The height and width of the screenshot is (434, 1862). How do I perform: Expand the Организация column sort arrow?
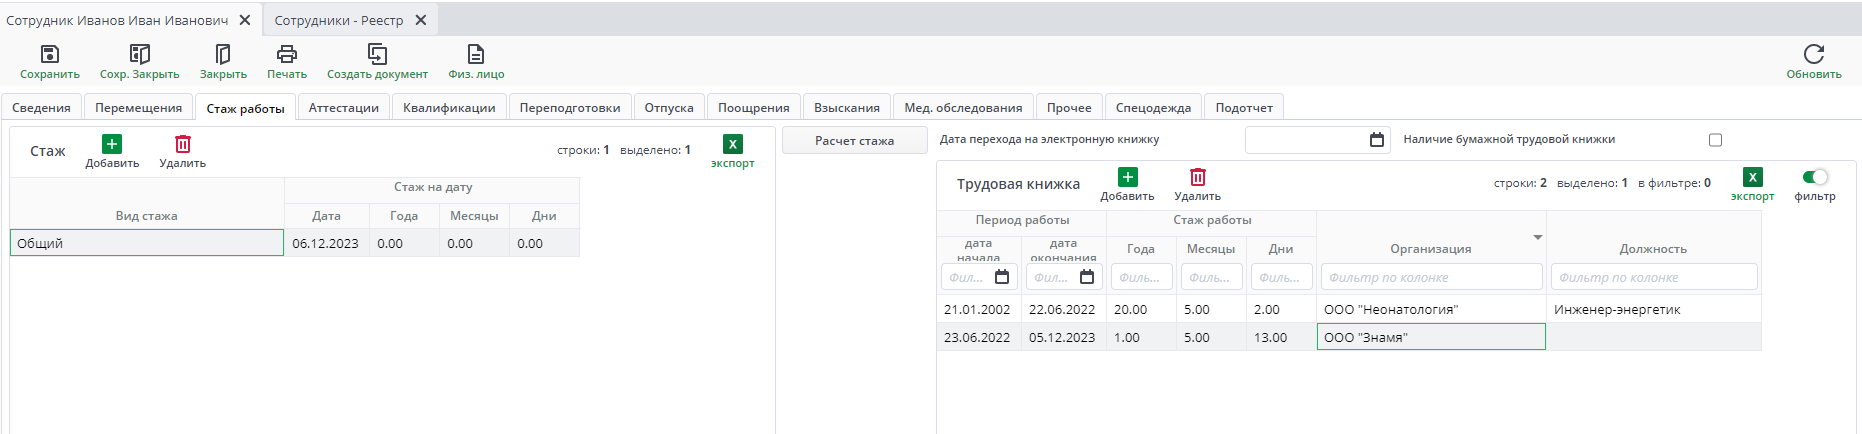click(1537, 237)
